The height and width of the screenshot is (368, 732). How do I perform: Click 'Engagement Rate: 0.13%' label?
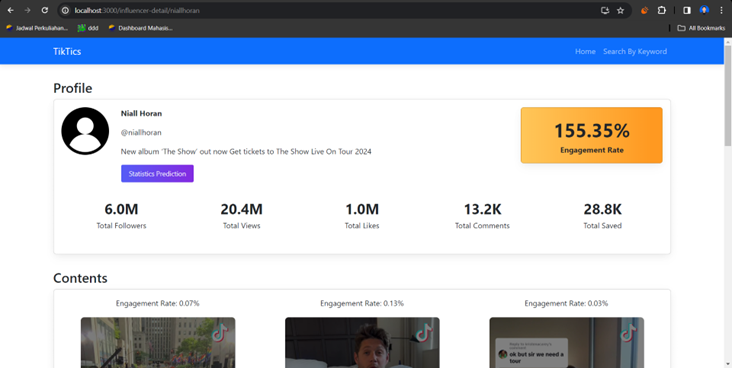[362, 304]
